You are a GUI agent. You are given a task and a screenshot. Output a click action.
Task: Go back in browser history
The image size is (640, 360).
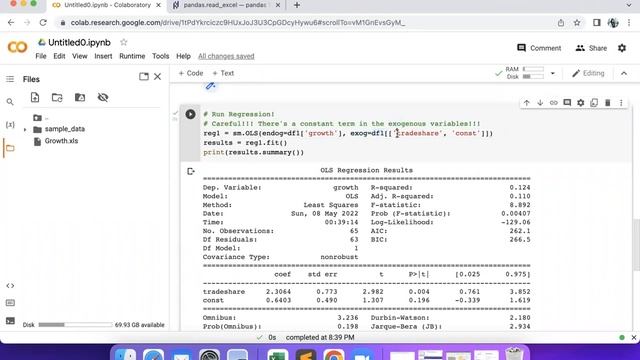click(11, 23)
